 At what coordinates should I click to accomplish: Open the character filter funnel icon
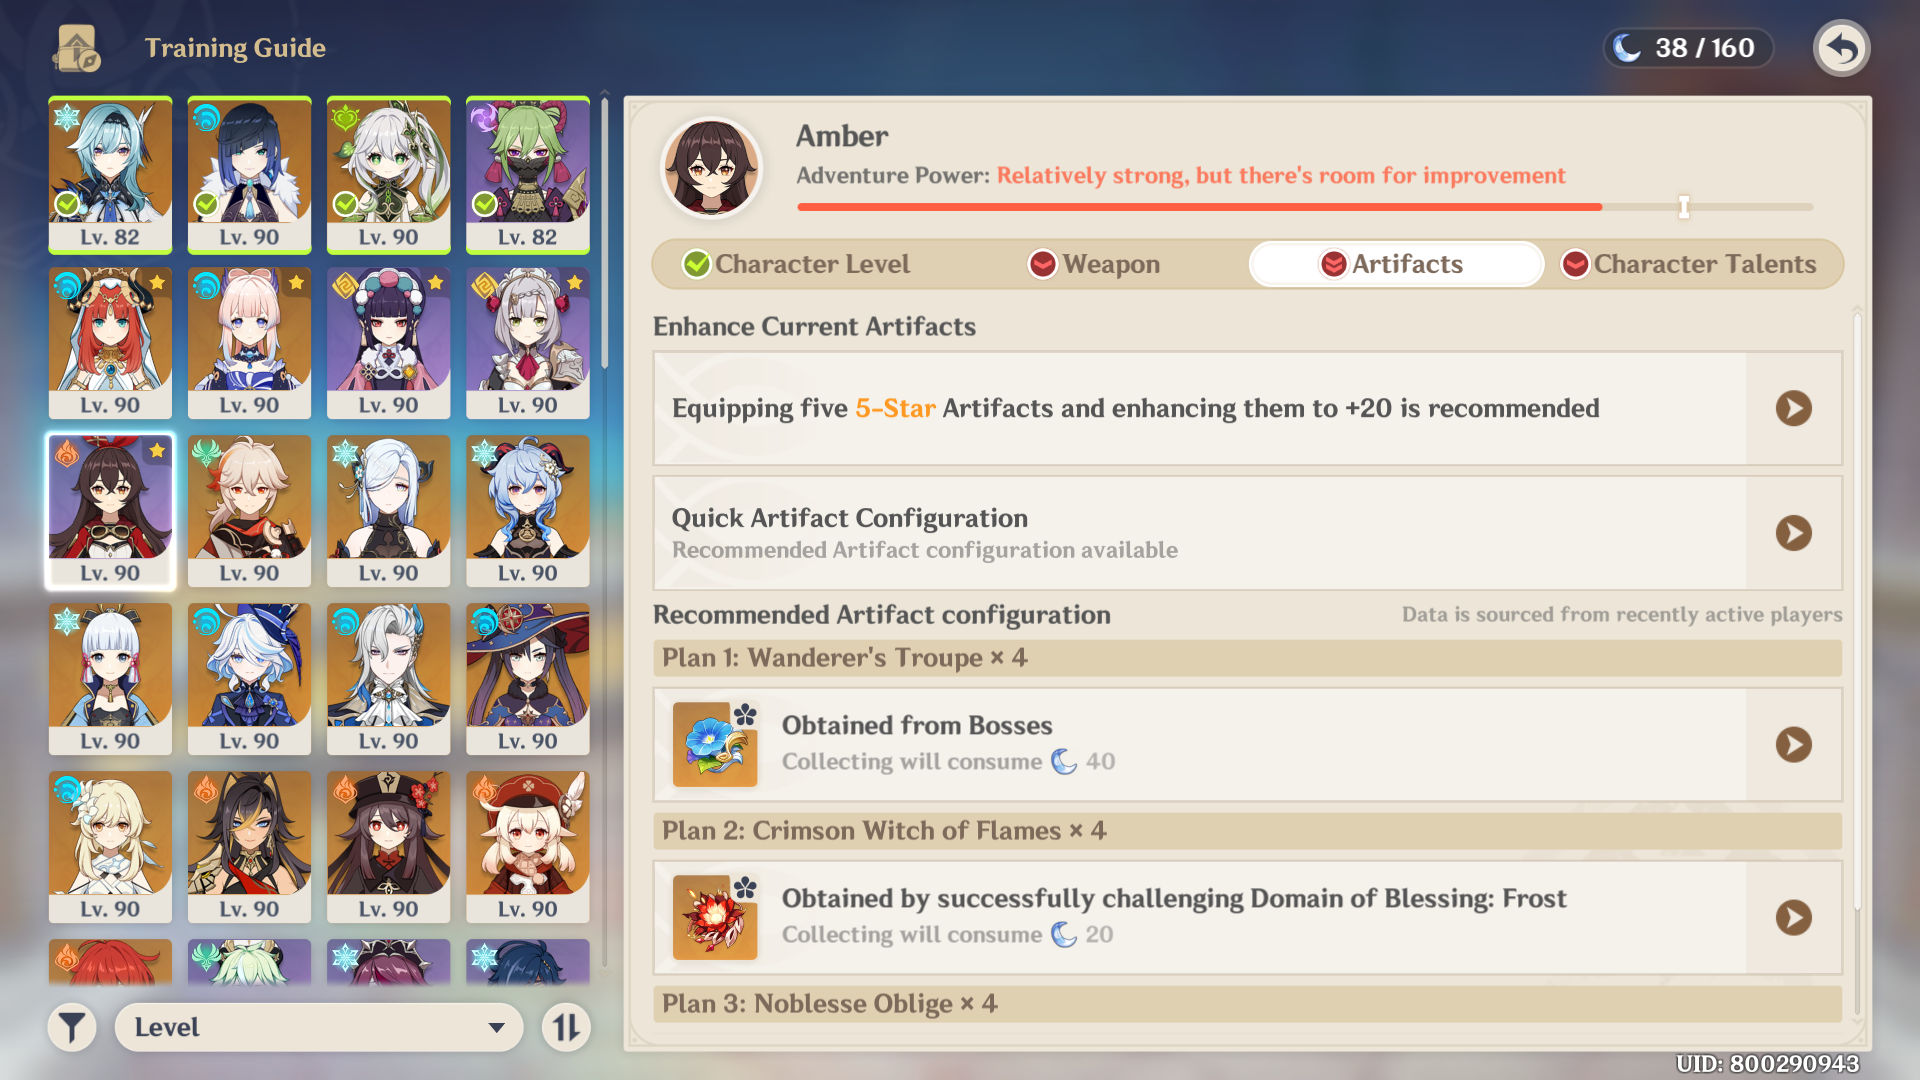[x=72, y=1027]
